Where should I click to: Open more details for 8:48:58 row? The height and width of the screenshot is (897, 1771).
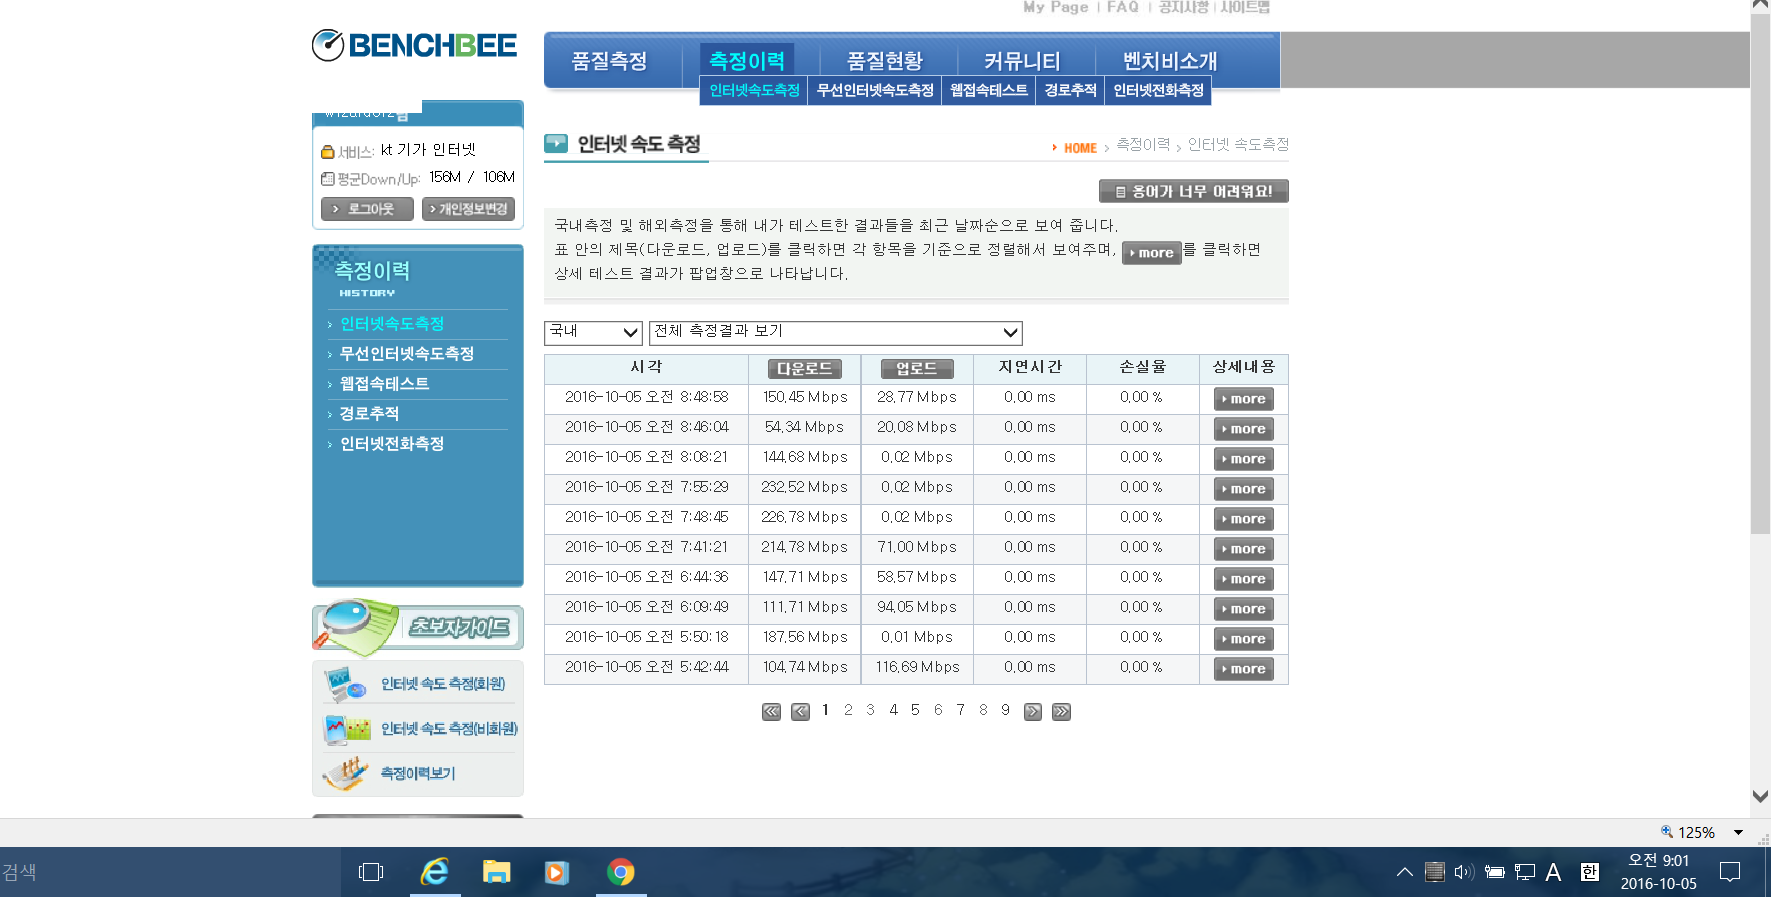tap(1243, 399)
